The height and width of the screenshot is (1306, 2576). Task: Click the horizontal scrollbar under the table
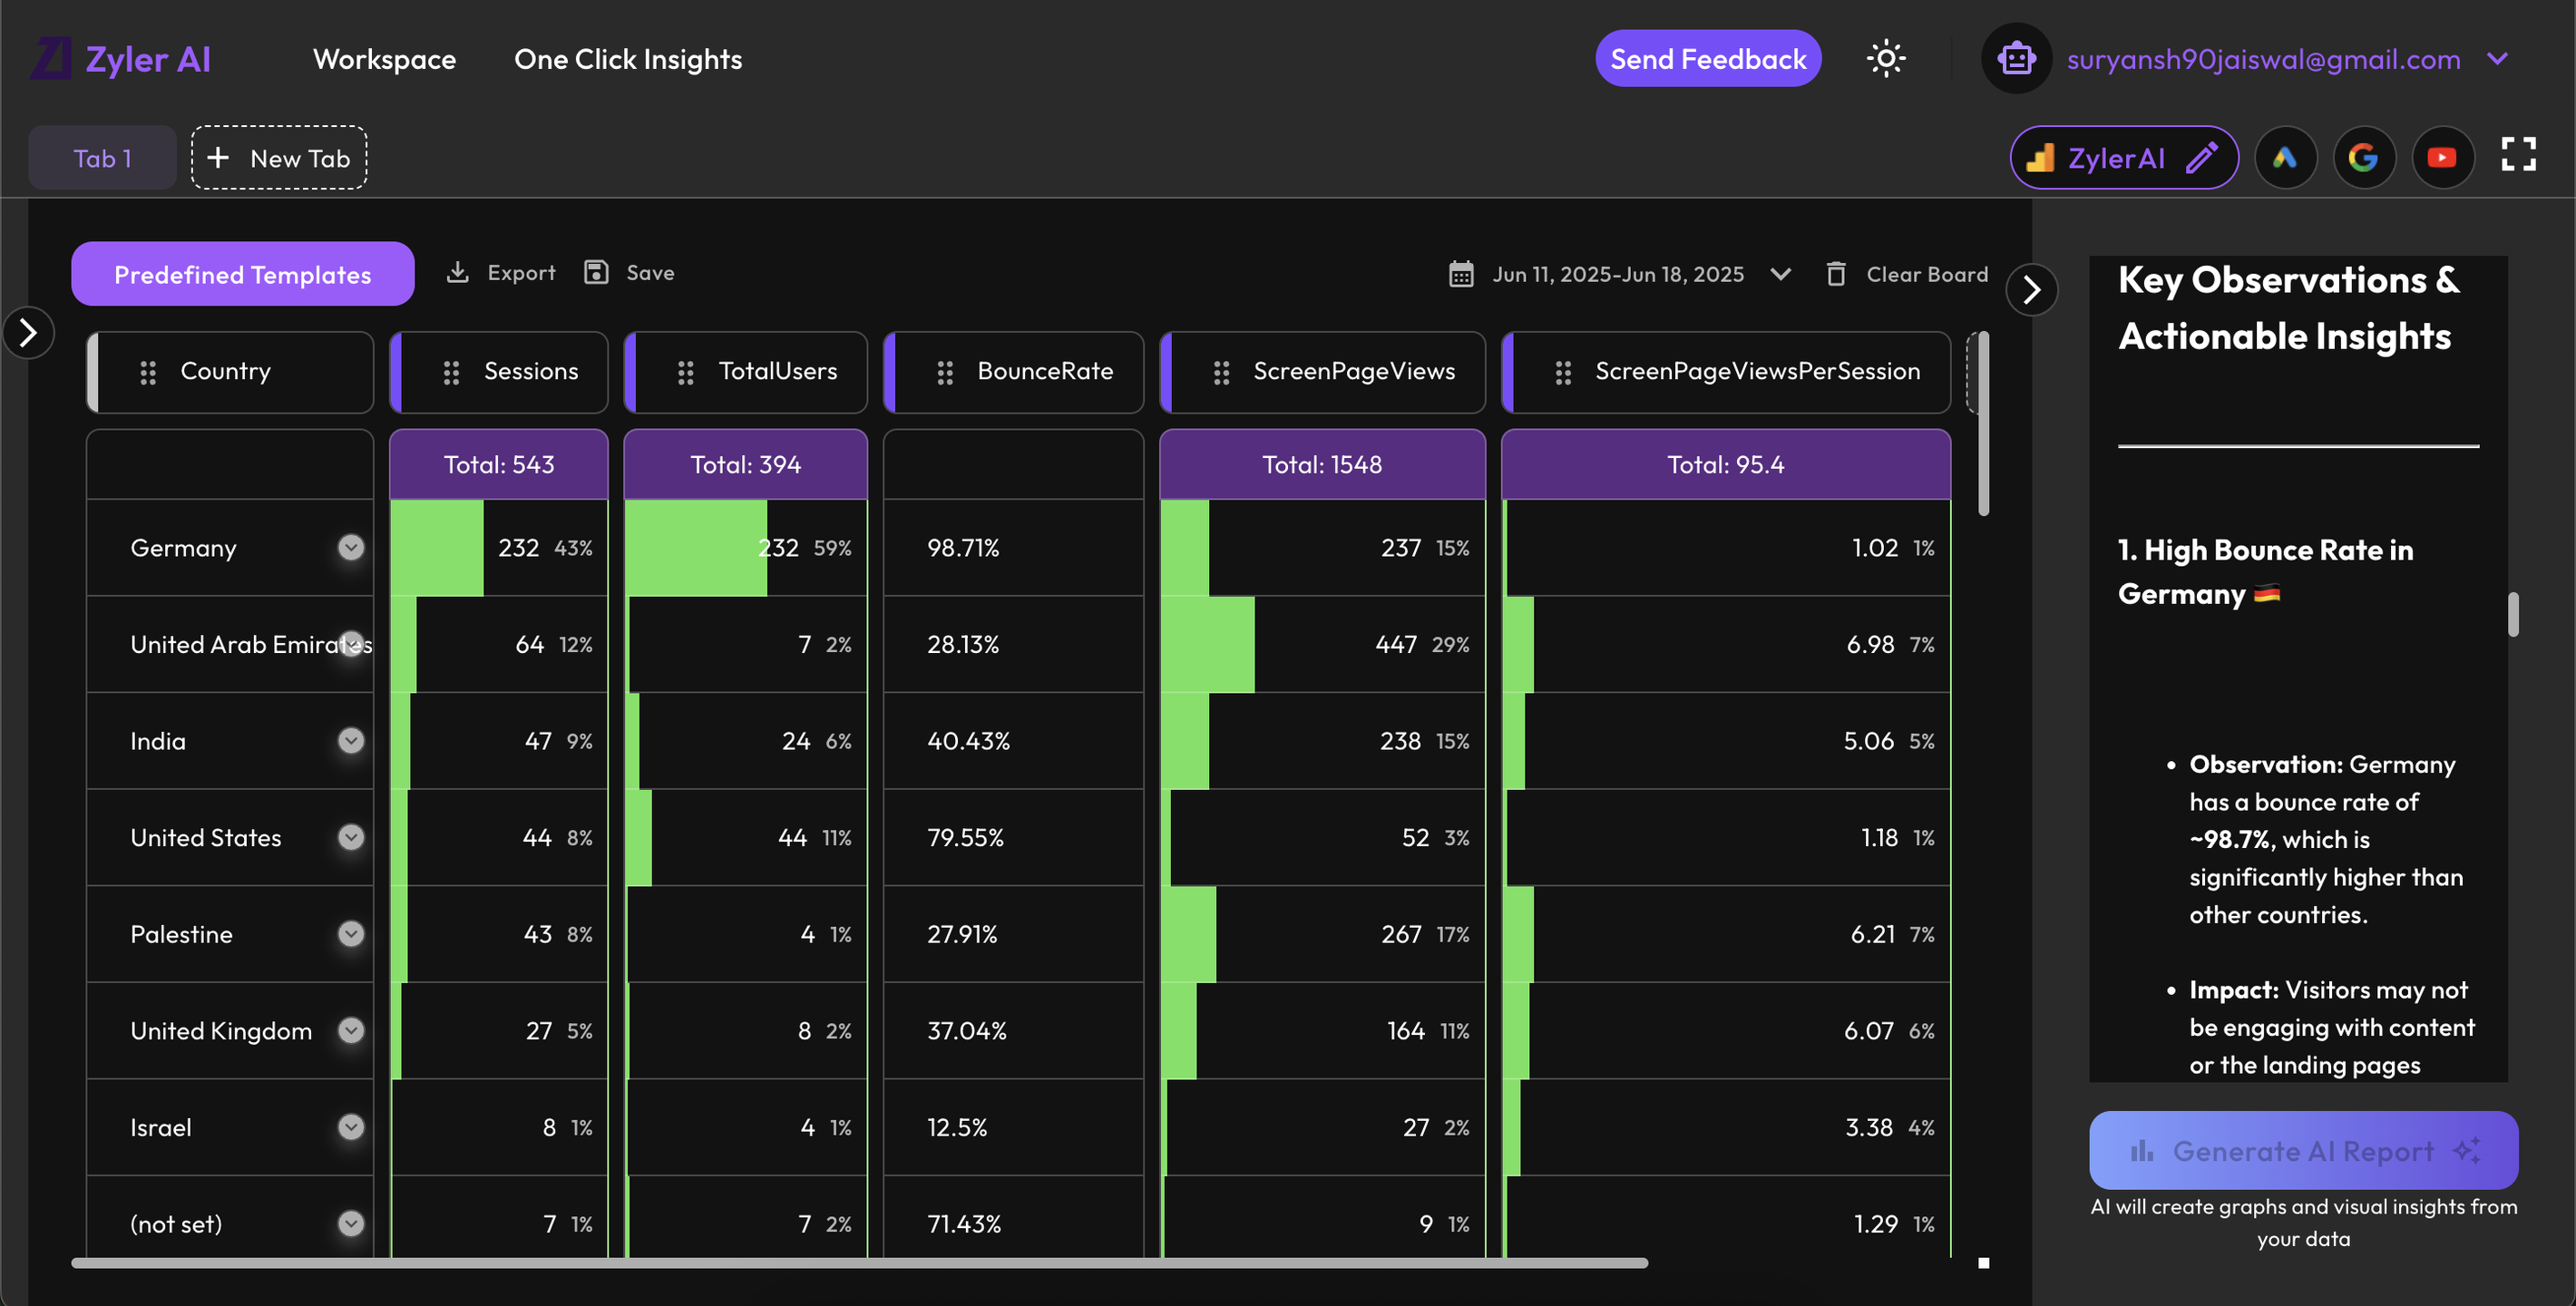click(858, 1263)
